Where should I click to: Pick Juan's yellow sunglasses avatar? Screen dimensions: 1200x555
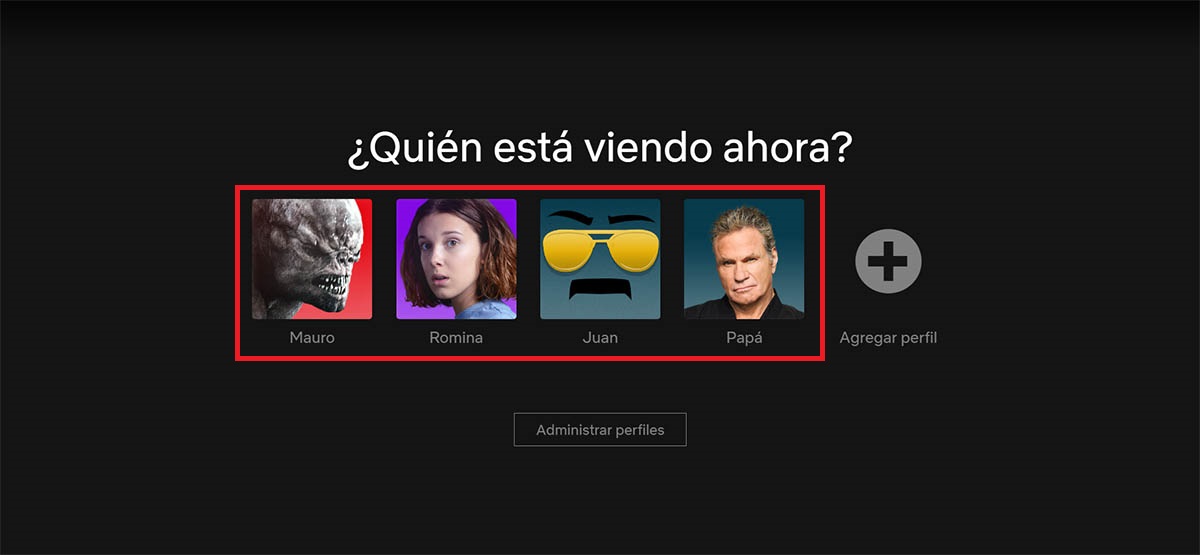[x=600, y=259]
